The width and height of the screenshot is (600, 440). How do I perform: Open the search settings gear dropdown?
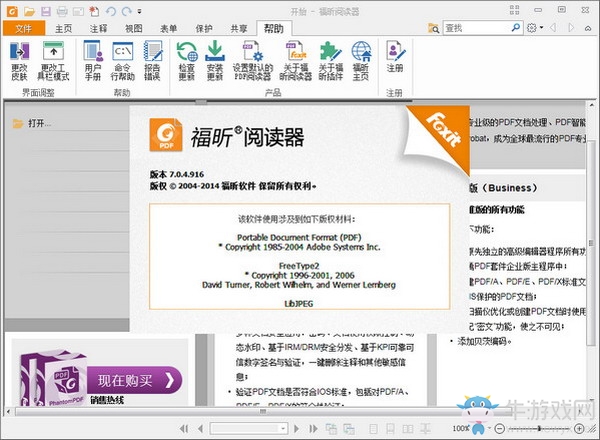(x=535, y=28)
